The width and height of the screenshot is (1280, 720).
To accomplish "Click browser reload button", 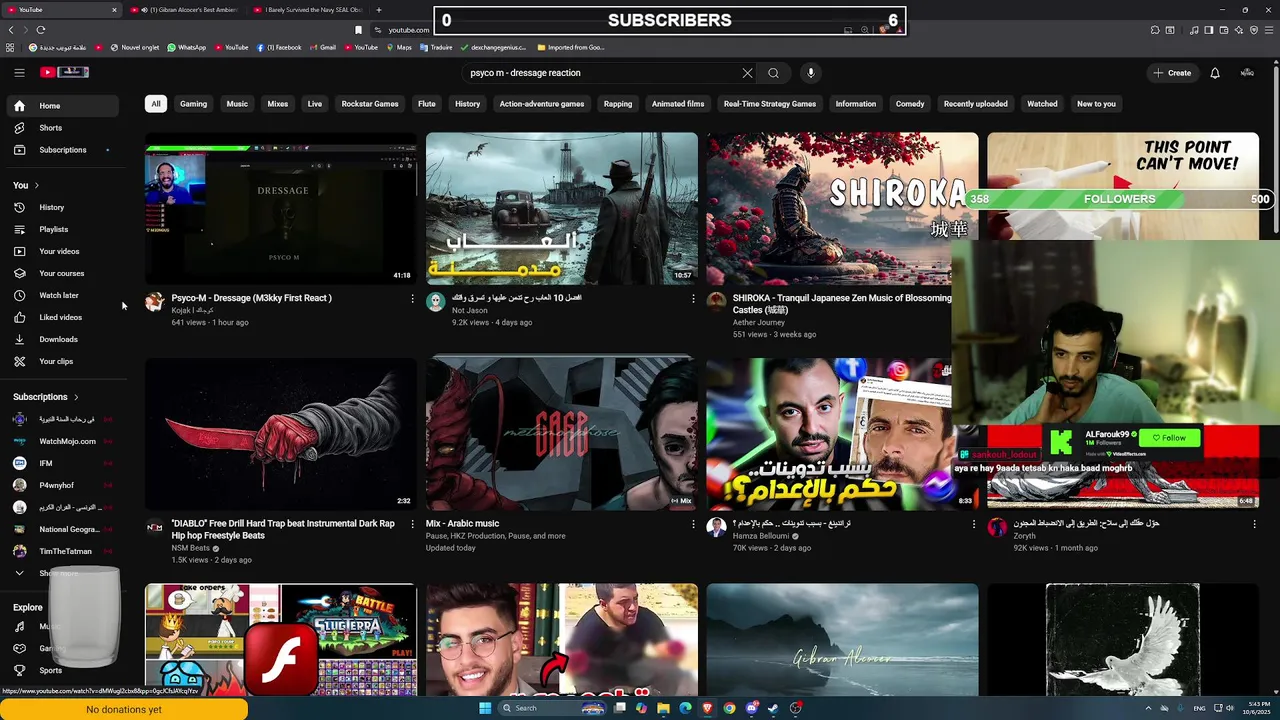I will point(41,30).
